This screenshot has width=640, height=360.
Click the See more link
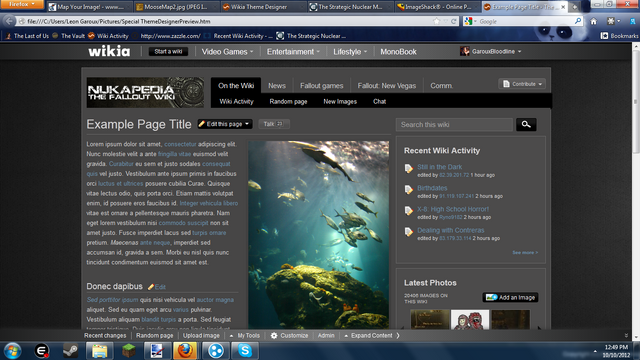point(525,253)
